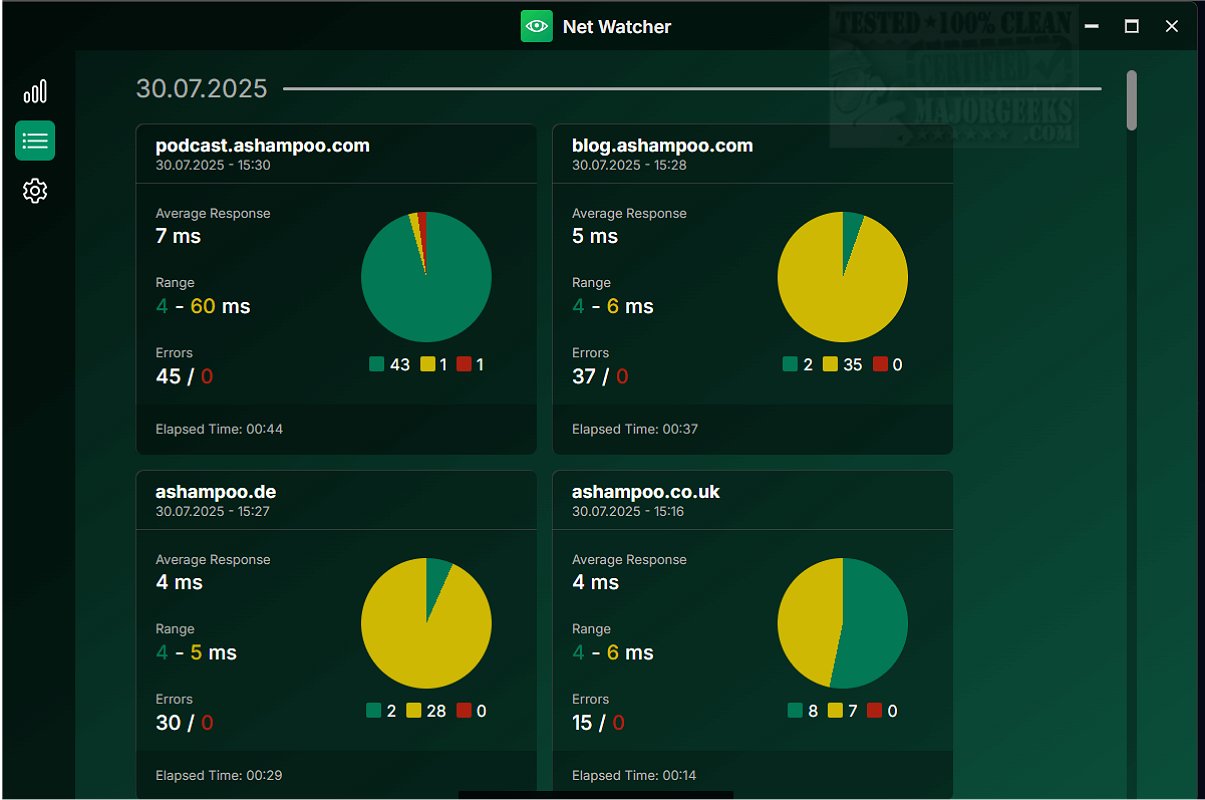The image size is (1205, 800).
Task: Maximize the Net Watcher window
Action: point(1132,27)
